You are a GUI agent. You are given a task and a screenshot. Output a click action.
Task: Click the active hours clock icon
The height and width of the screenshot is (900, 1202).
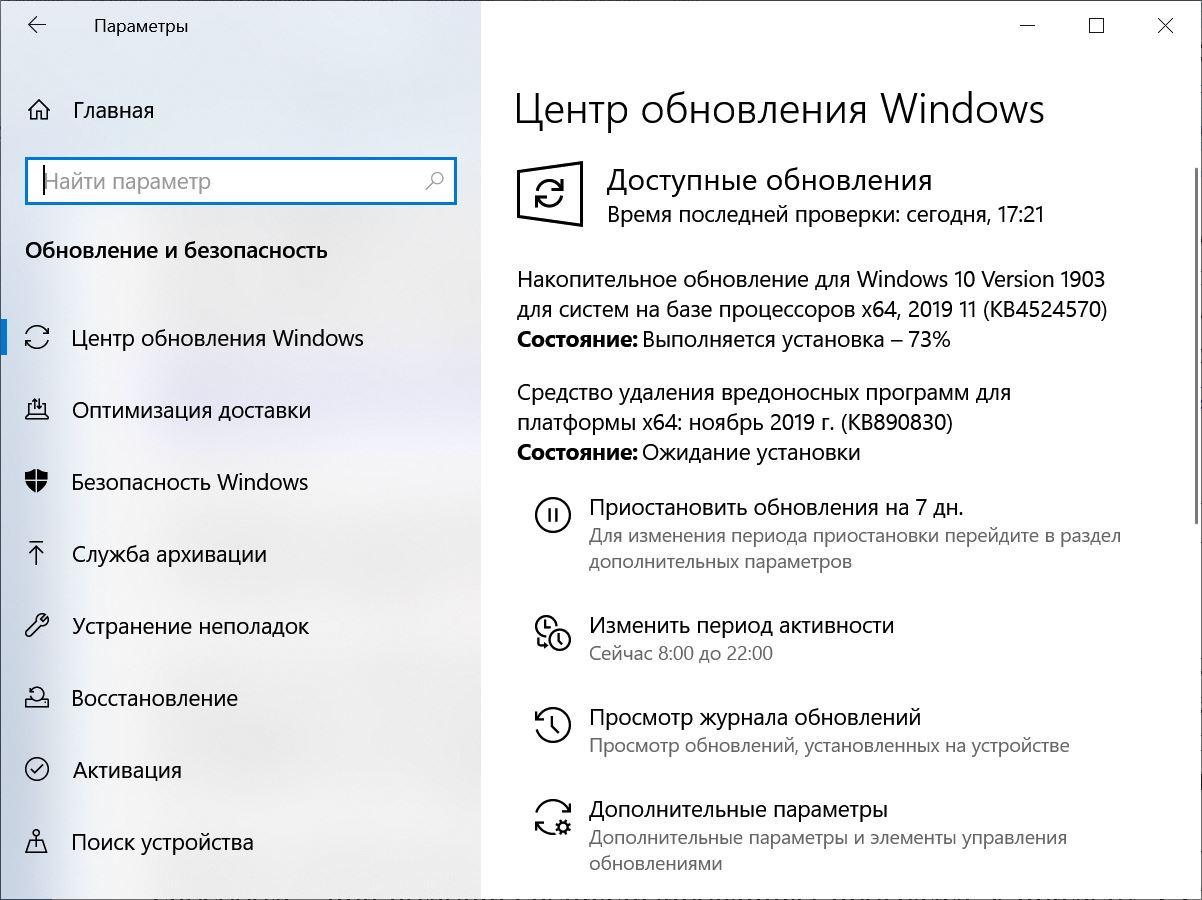point(552,632)
